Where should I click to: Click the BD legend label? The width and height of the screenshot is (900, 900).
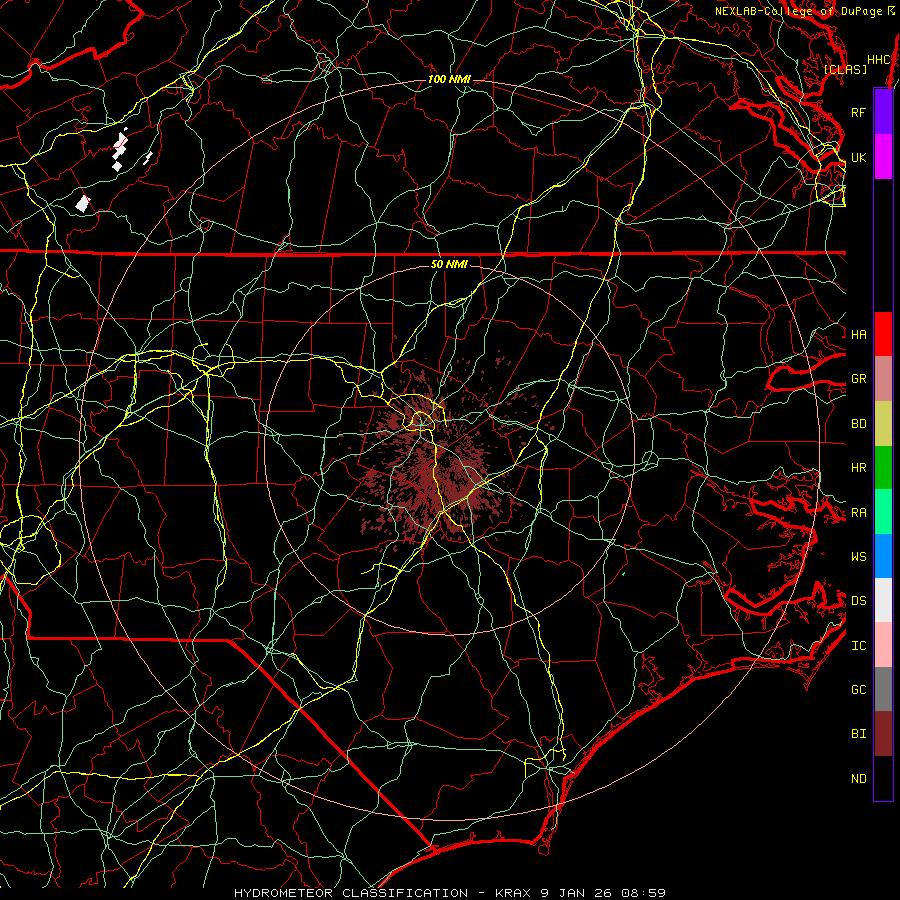coord(858,424)
